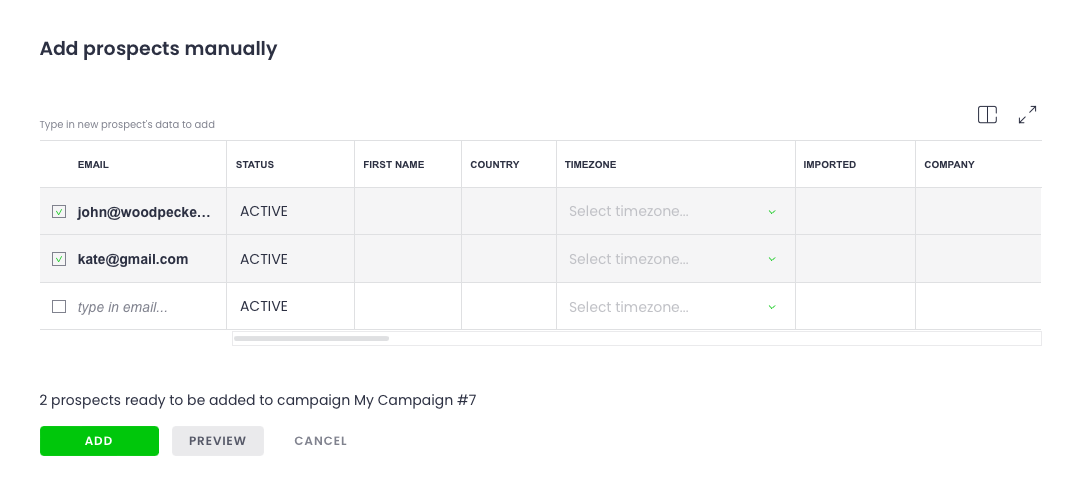Click the expand to fullscreen arrows icon

coord(1027,115)
